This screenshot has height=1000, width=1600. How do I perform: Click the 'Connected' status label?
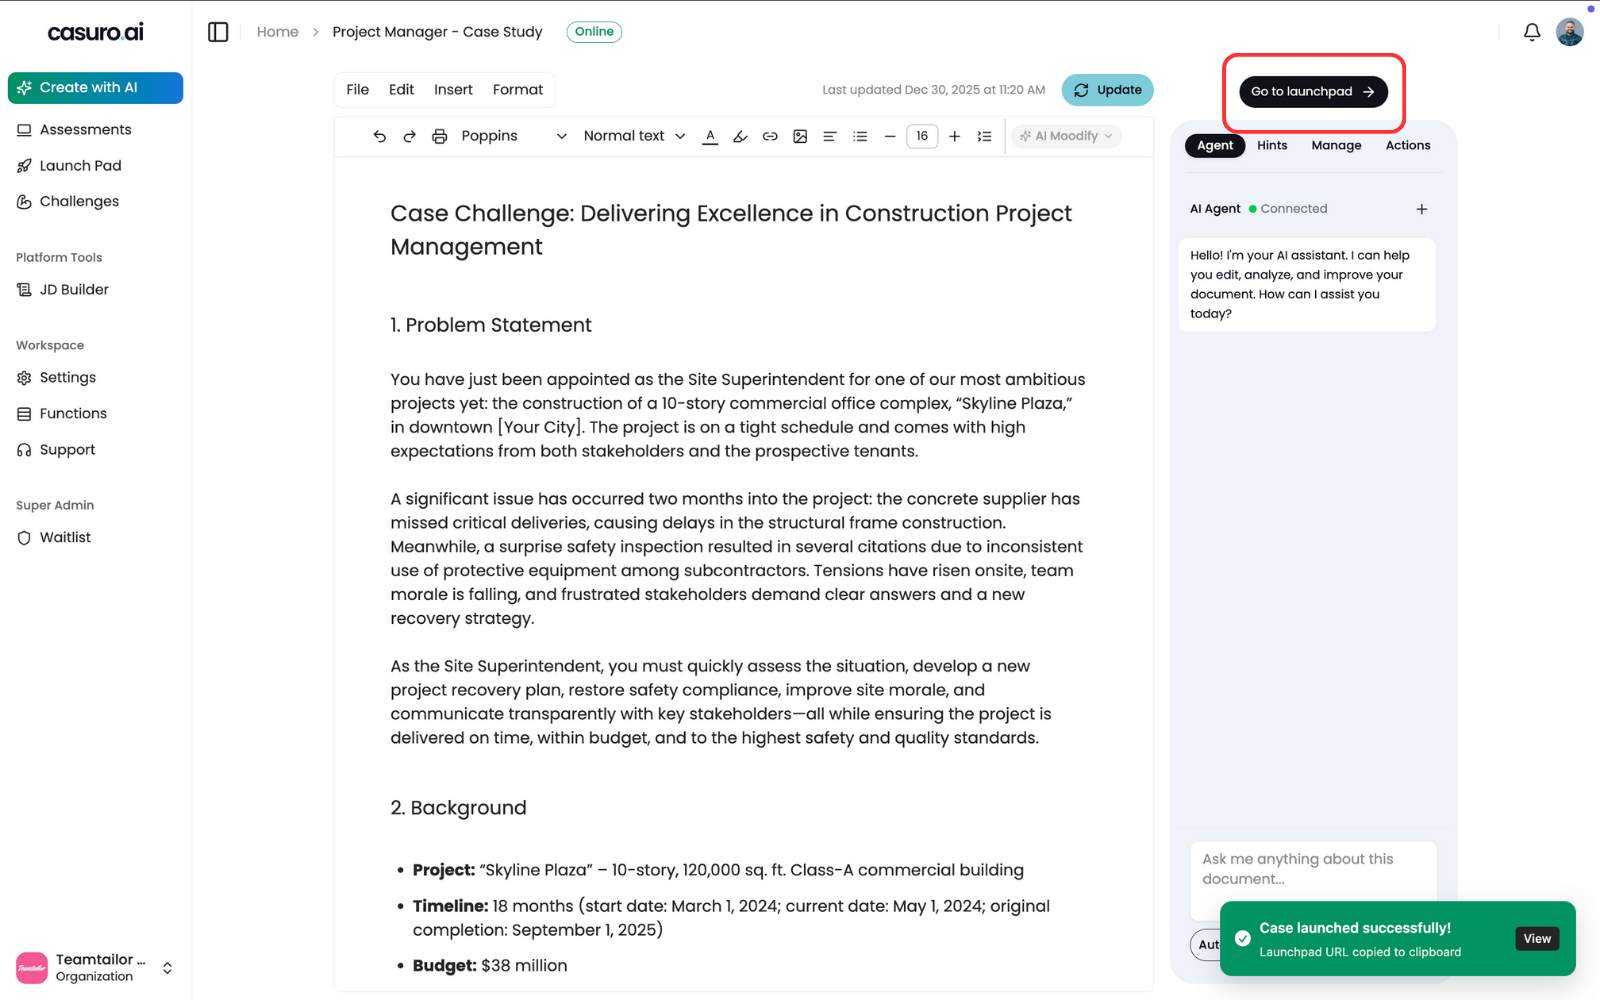click(1293, 209)
